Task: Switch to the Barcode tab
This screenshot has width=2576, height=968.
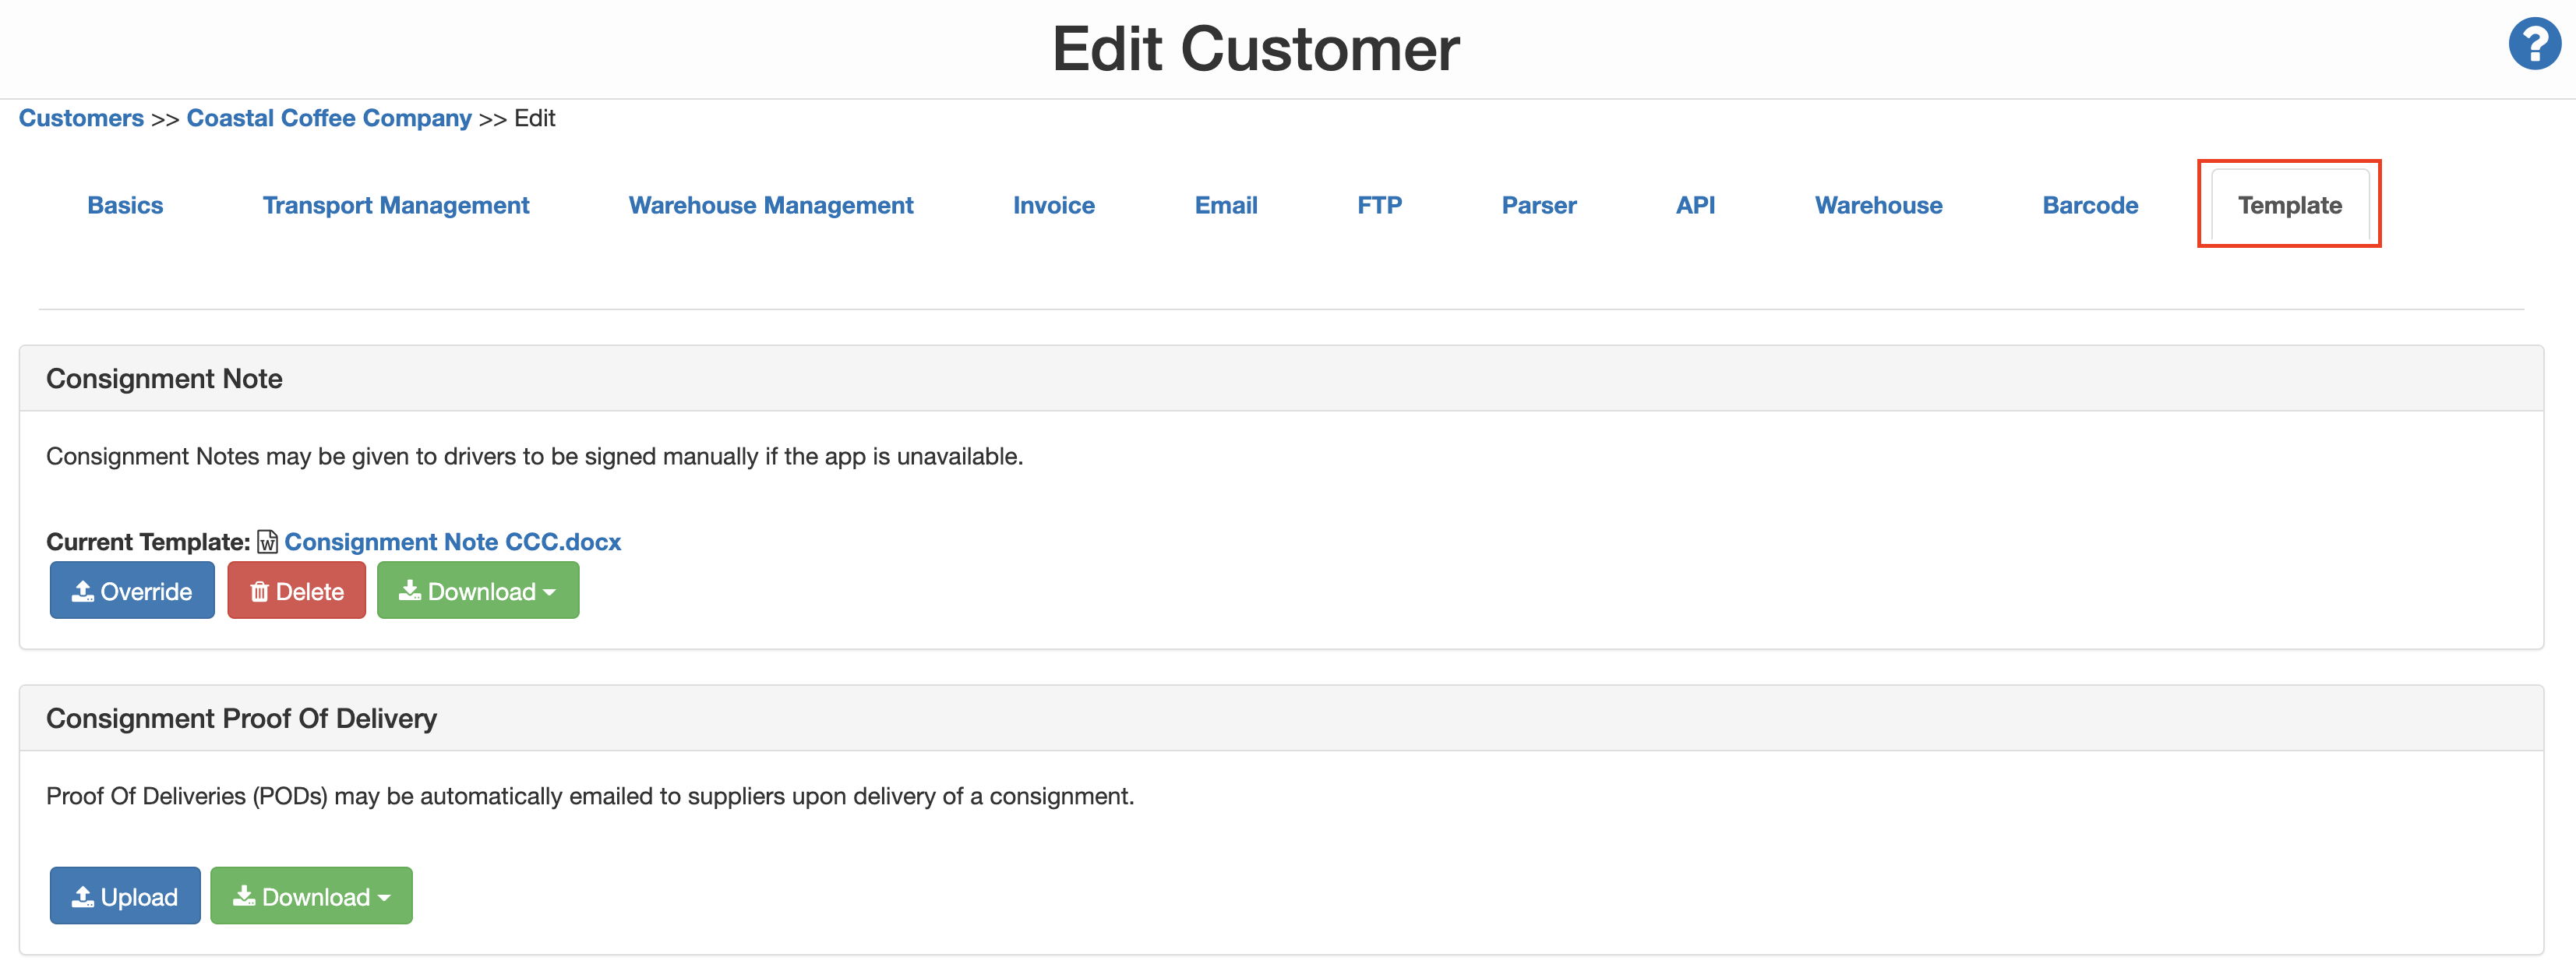Action: (x=2090, y=205)
